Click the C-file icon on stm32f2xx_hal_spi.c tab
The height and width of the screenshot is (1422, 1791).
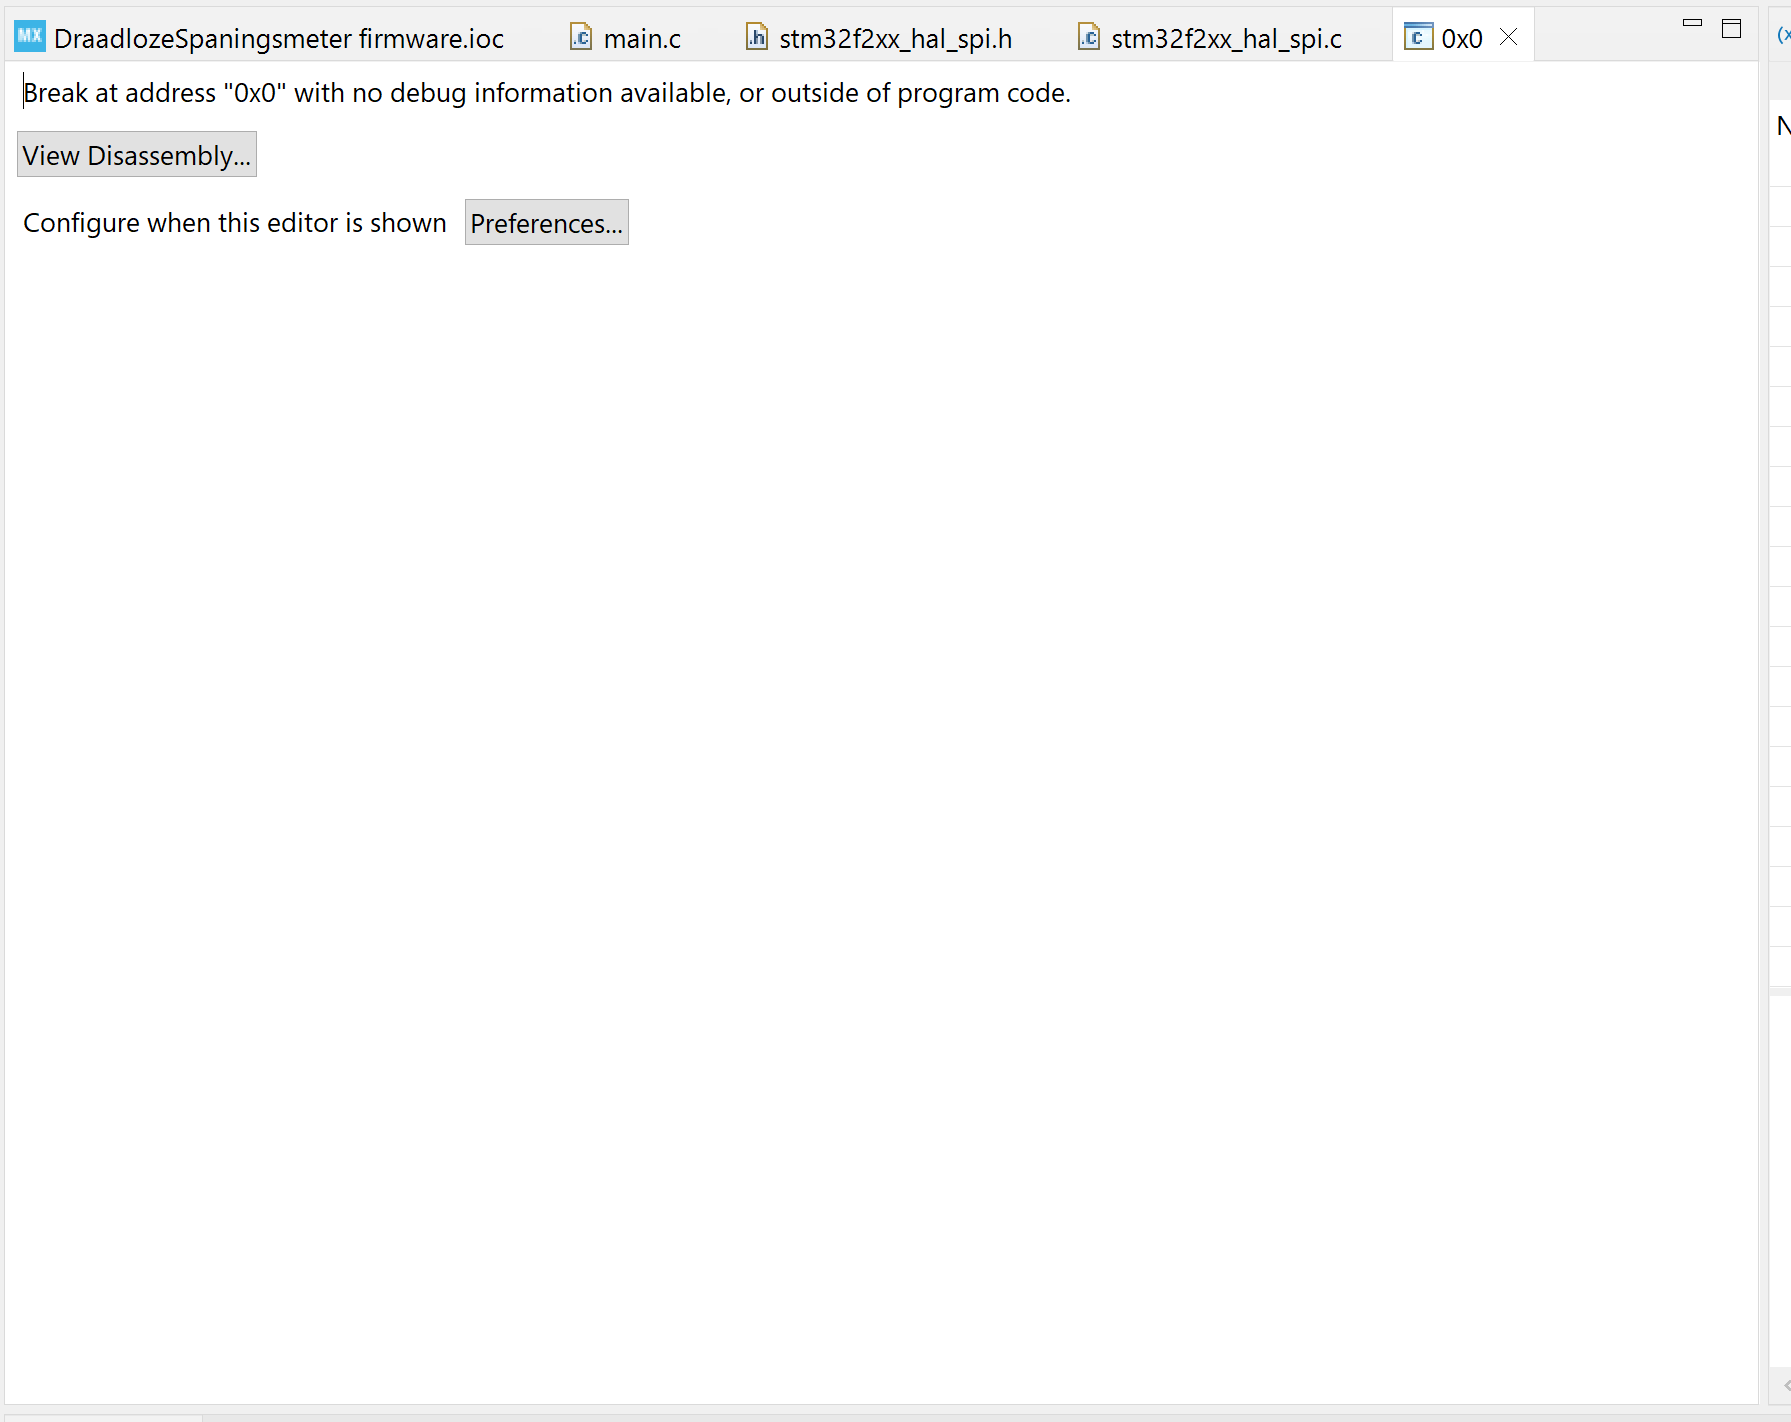pos(1087,37)
